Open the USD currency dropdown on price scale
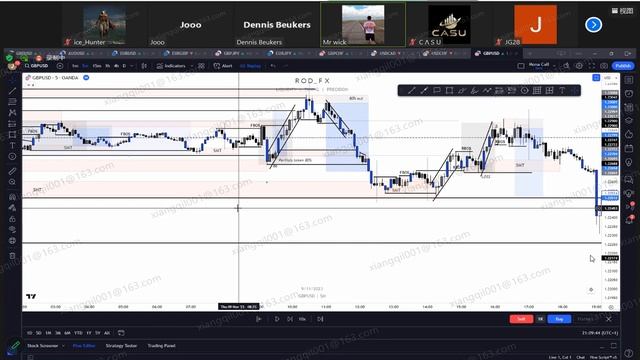 609,78
